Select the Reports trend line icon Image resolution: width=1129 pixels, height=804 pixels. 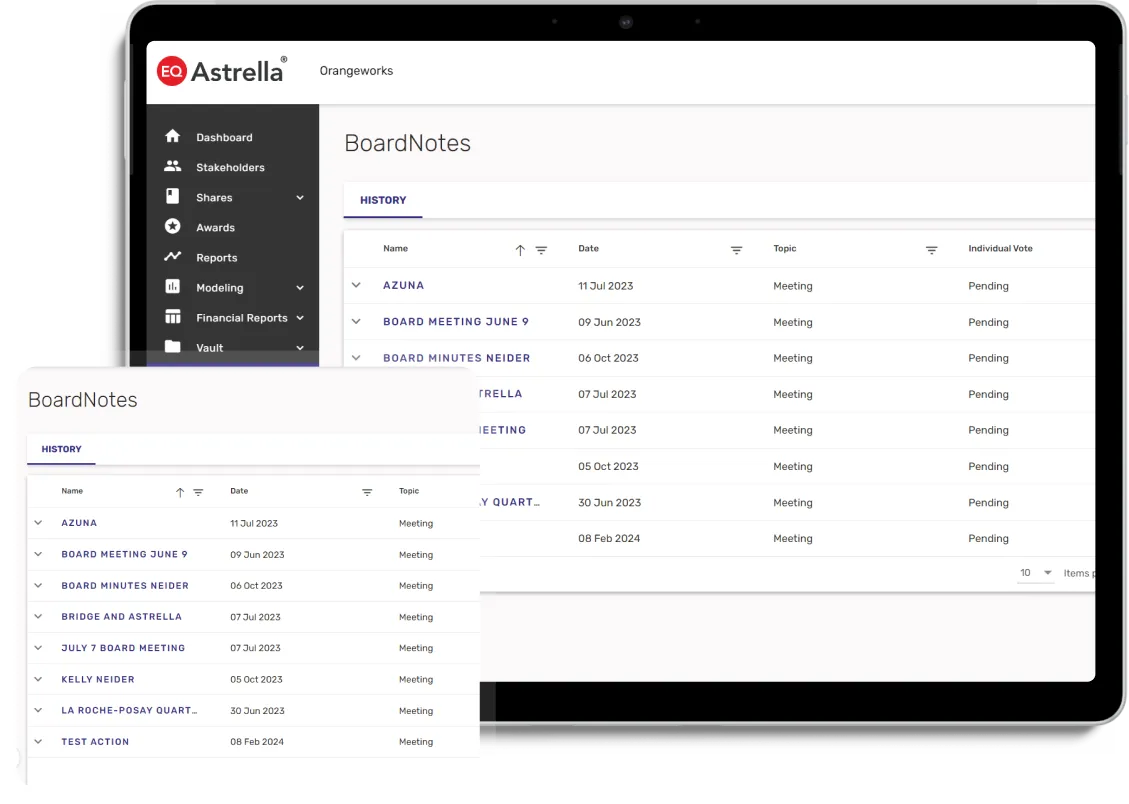[x=173, y=257]
